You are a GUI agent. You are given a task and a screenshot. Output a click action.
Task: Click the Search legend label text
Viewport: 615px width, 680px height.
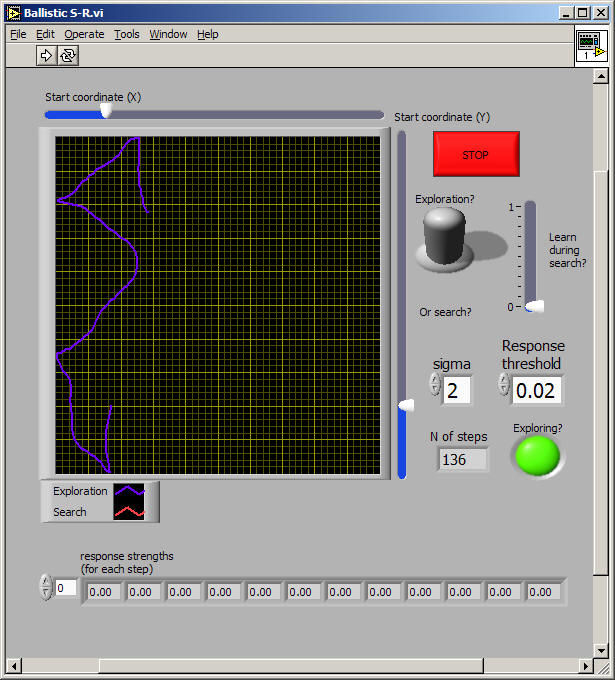[70, 512]
